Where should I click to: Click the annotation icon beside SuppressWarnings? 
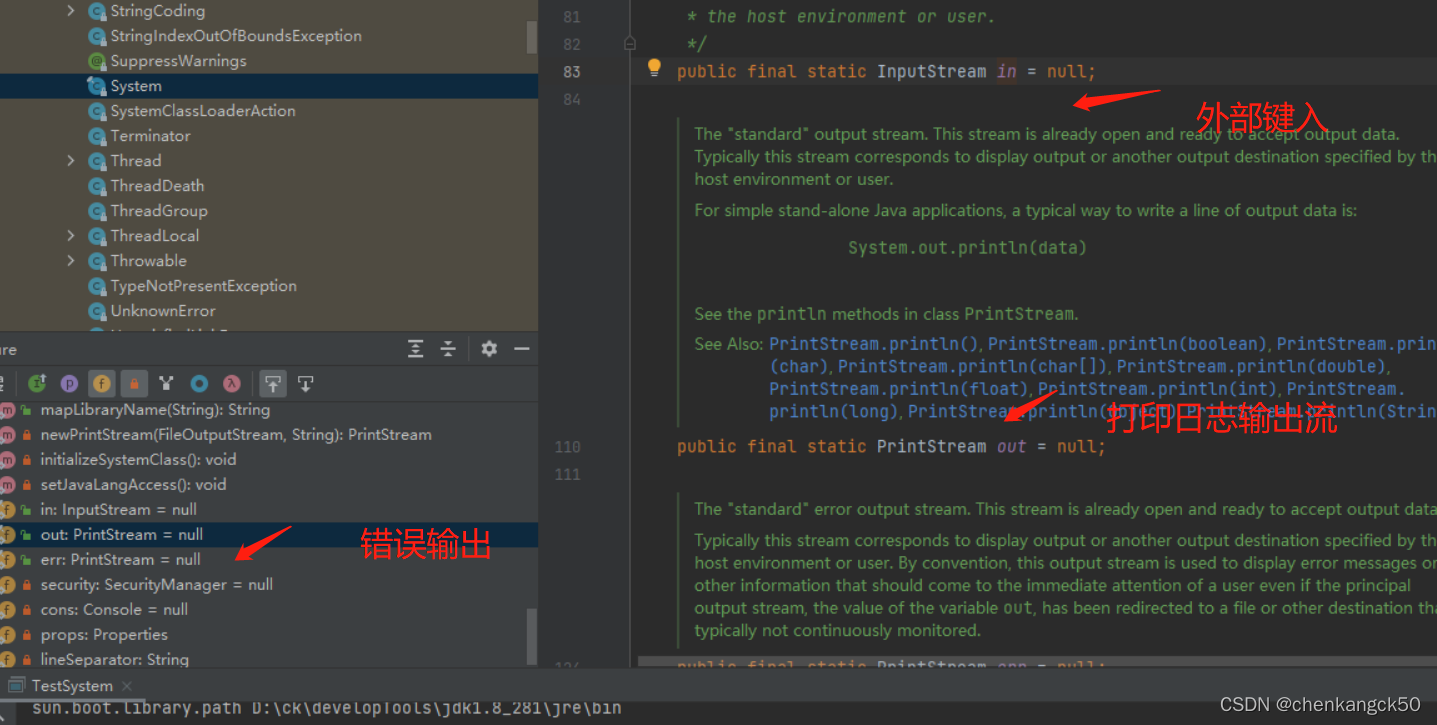click(x=97, y=61)
